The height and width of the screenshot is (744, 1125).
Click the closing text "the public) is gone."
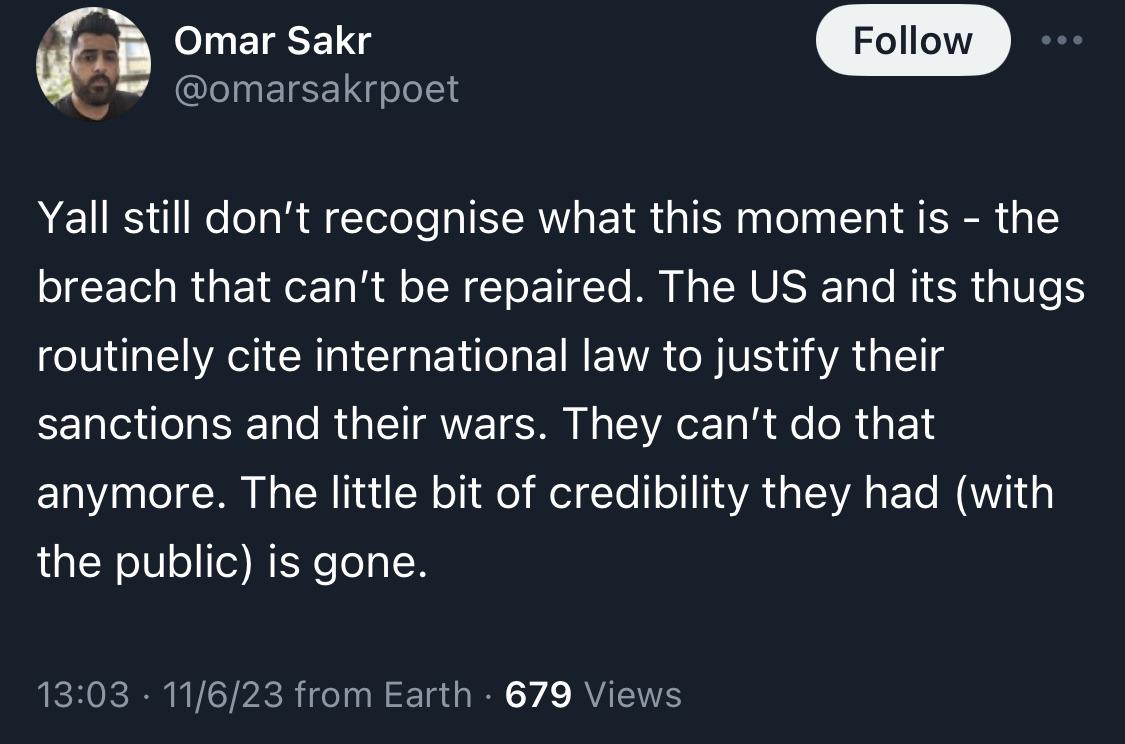pyautogui.click(x=232, y=564)
